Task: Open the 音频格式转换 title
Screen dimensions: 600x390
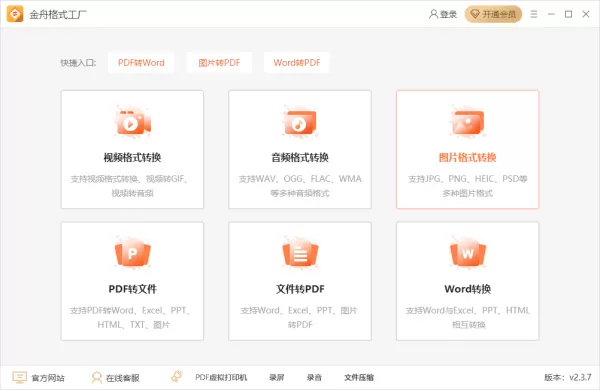Action: [300, 157]
